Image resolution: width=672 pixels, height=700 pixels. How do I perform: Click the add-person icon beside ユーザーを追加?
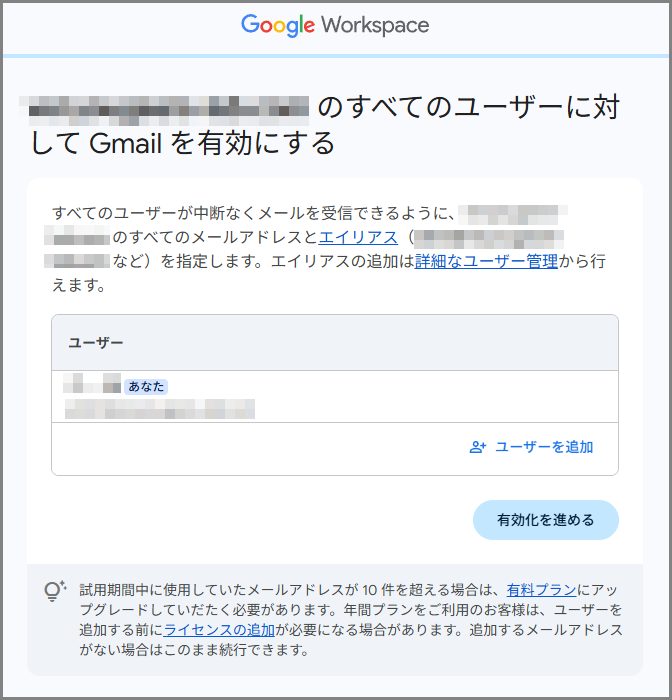(478, 447)
